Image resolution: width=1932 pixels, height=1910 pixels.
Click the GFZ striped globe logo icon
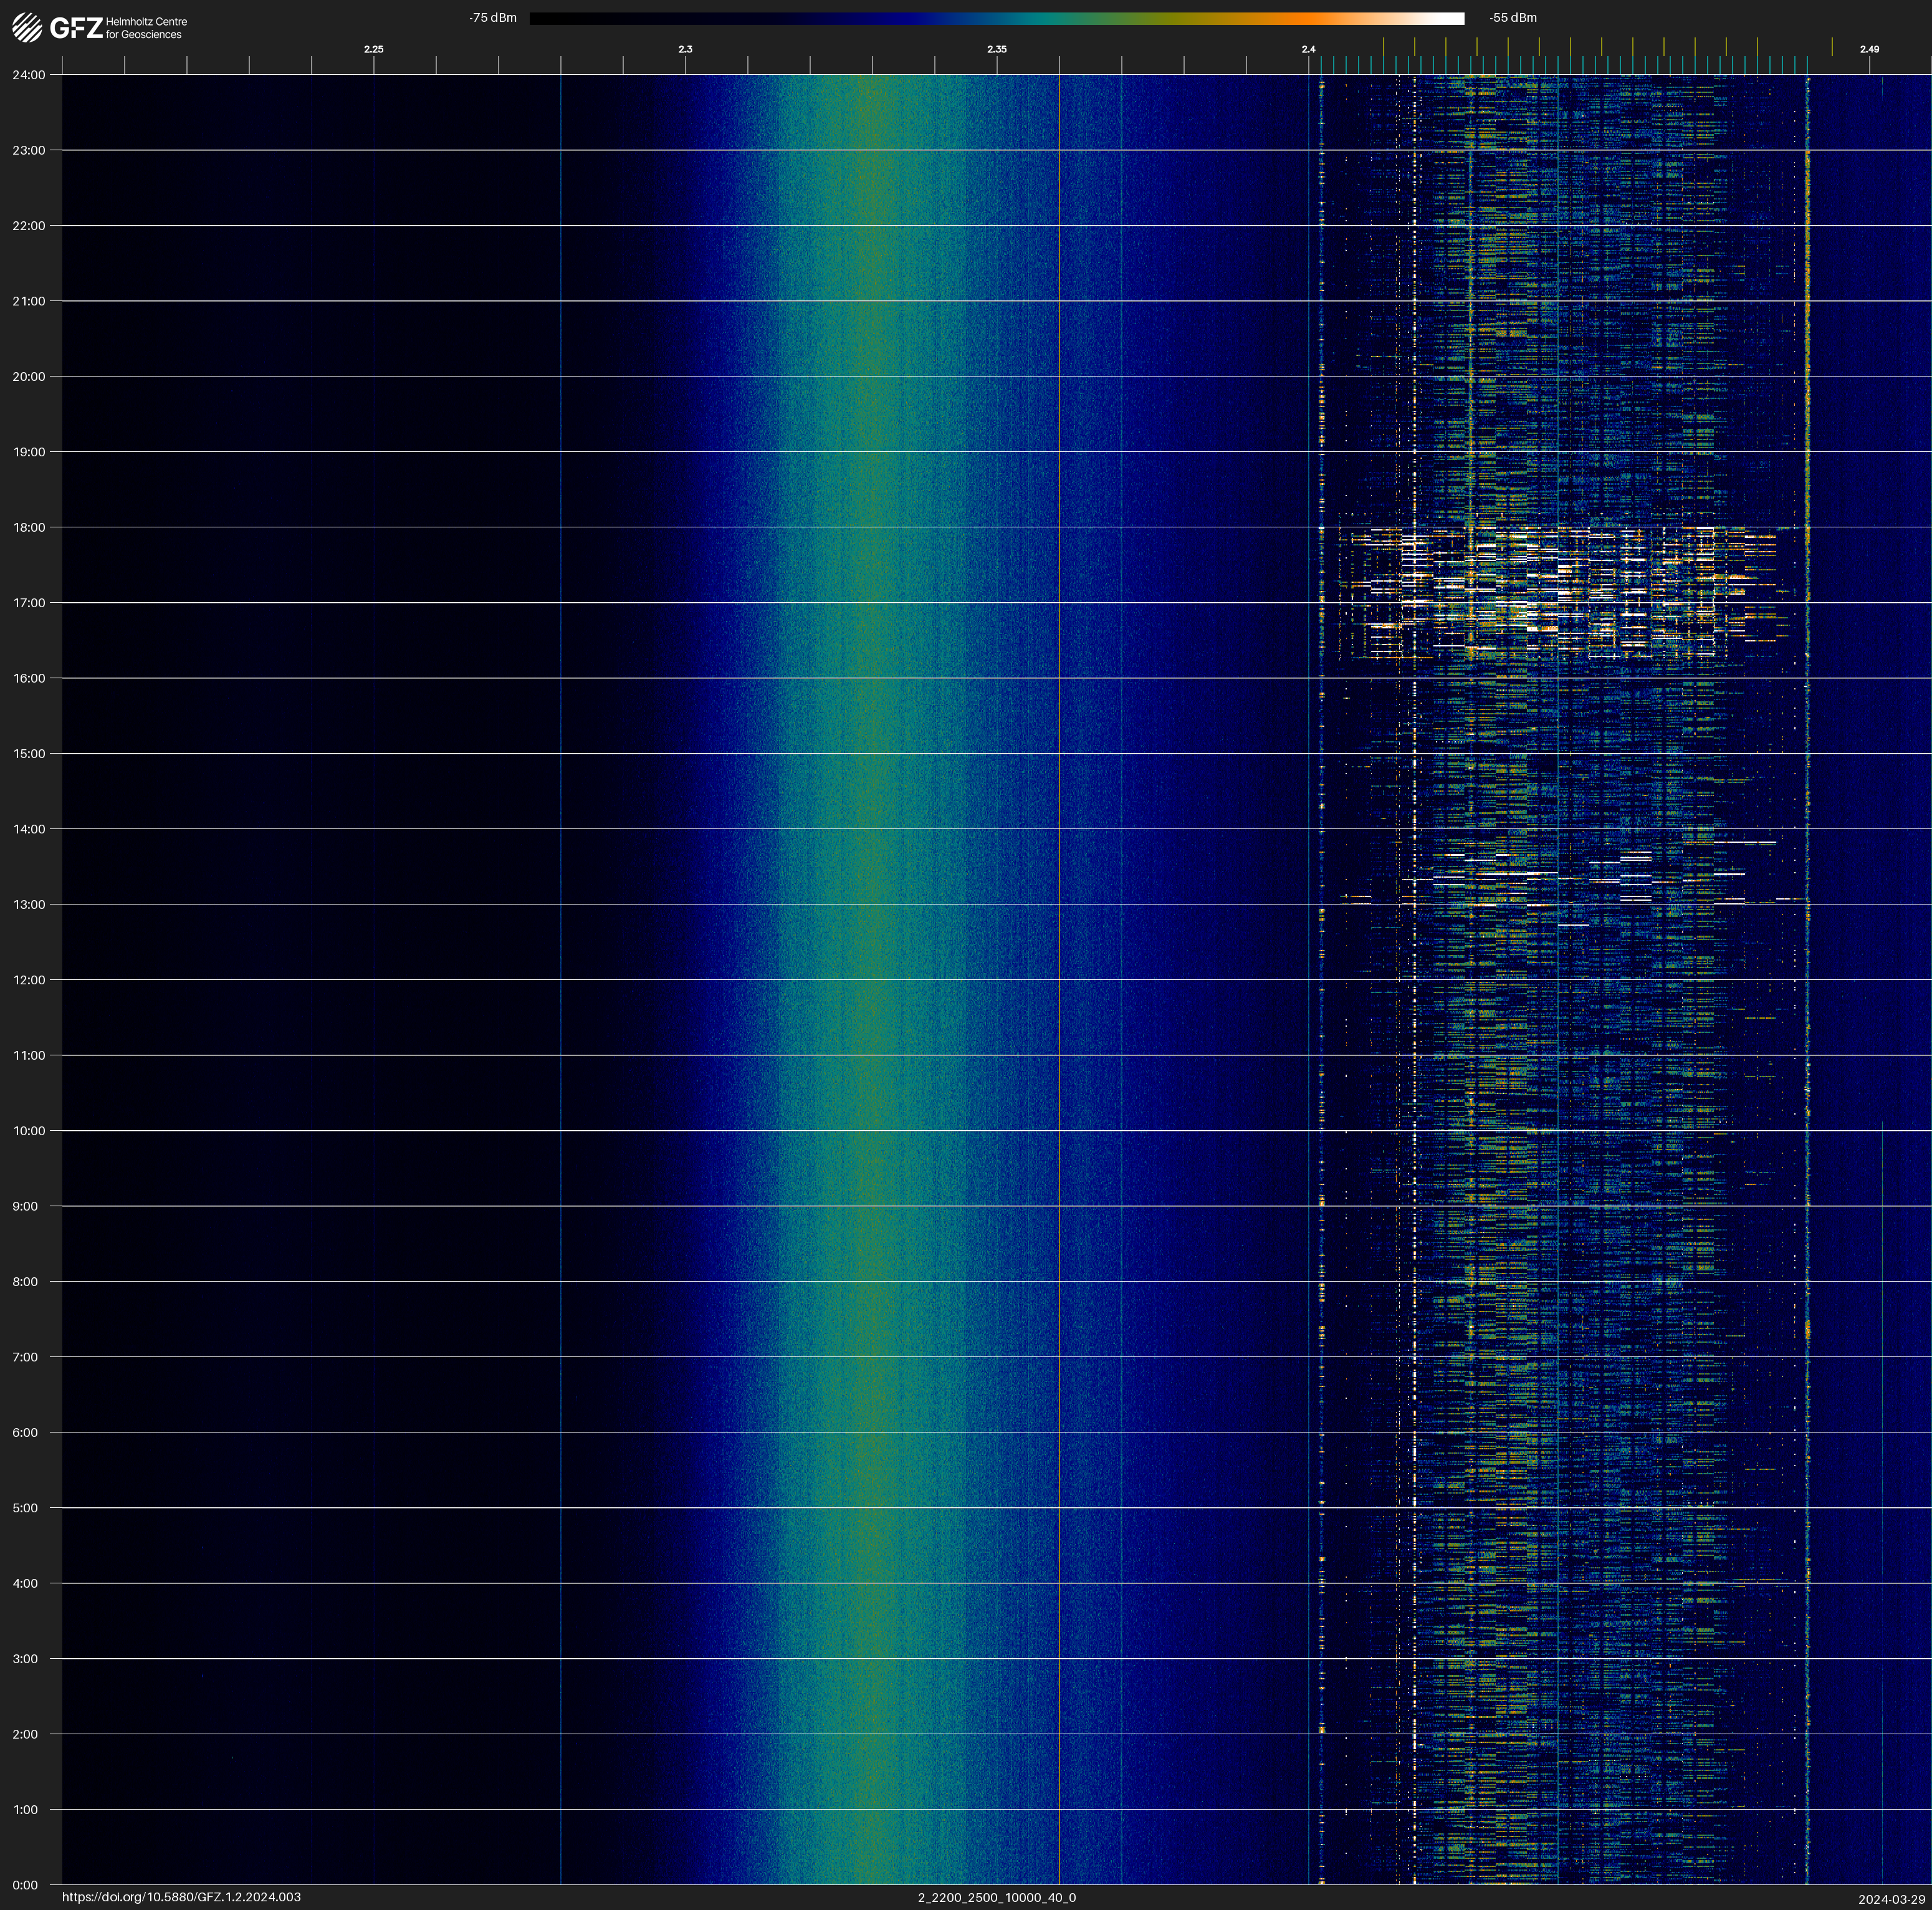[27, 27]
